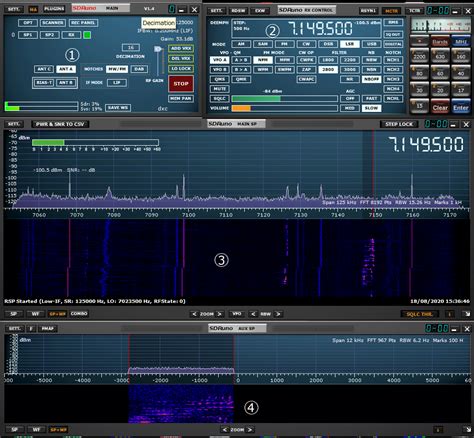This screenshot has height=438, width=474.
Task: Toggle the NCH1 notch filter
Action: (393, 60)
